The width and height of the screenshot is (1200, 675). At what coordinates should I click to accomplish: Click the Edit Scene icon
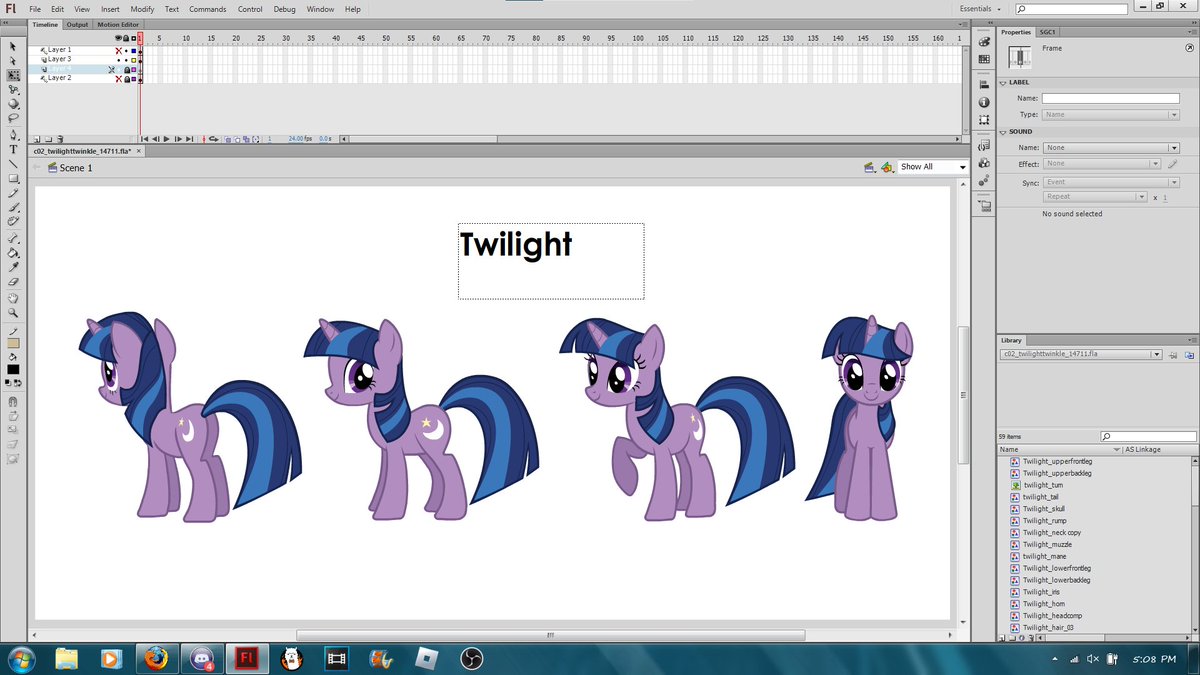pyautogui.click(x=870, y=167)
